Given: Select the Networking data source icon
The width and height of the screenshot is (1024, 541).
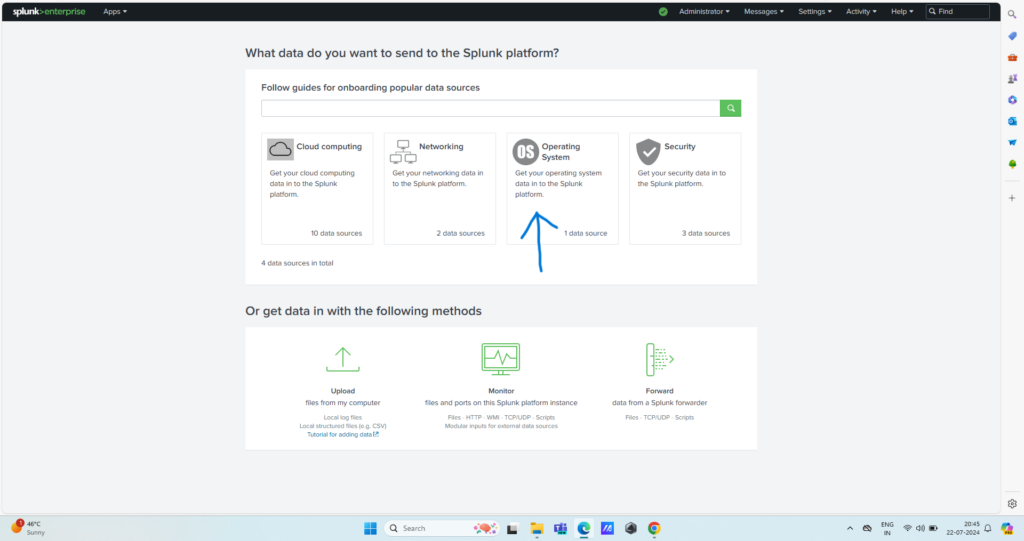Looking at the screenshot, I should [402, 151].
